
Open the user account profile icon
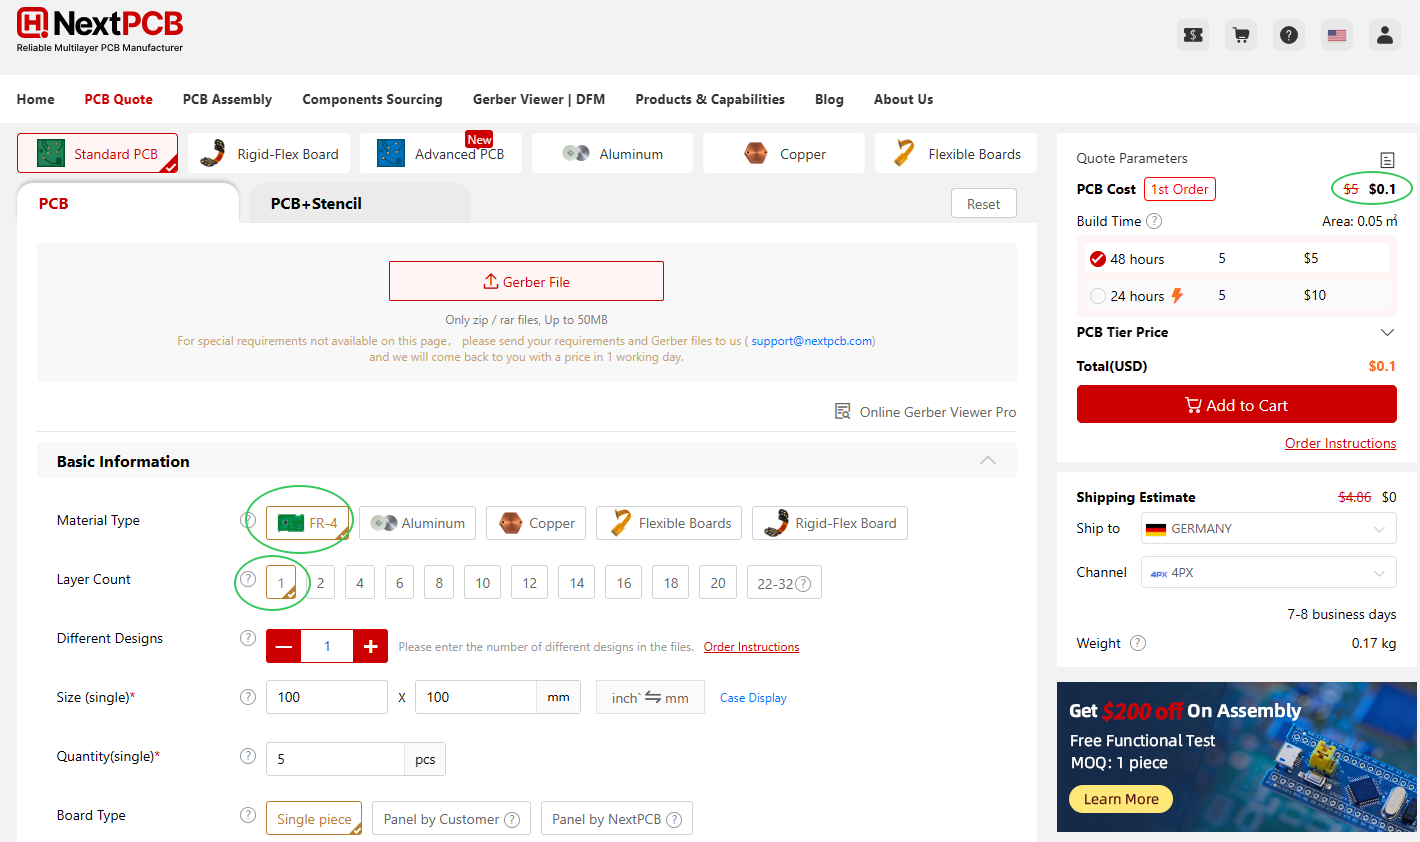tap(1385, 35)
